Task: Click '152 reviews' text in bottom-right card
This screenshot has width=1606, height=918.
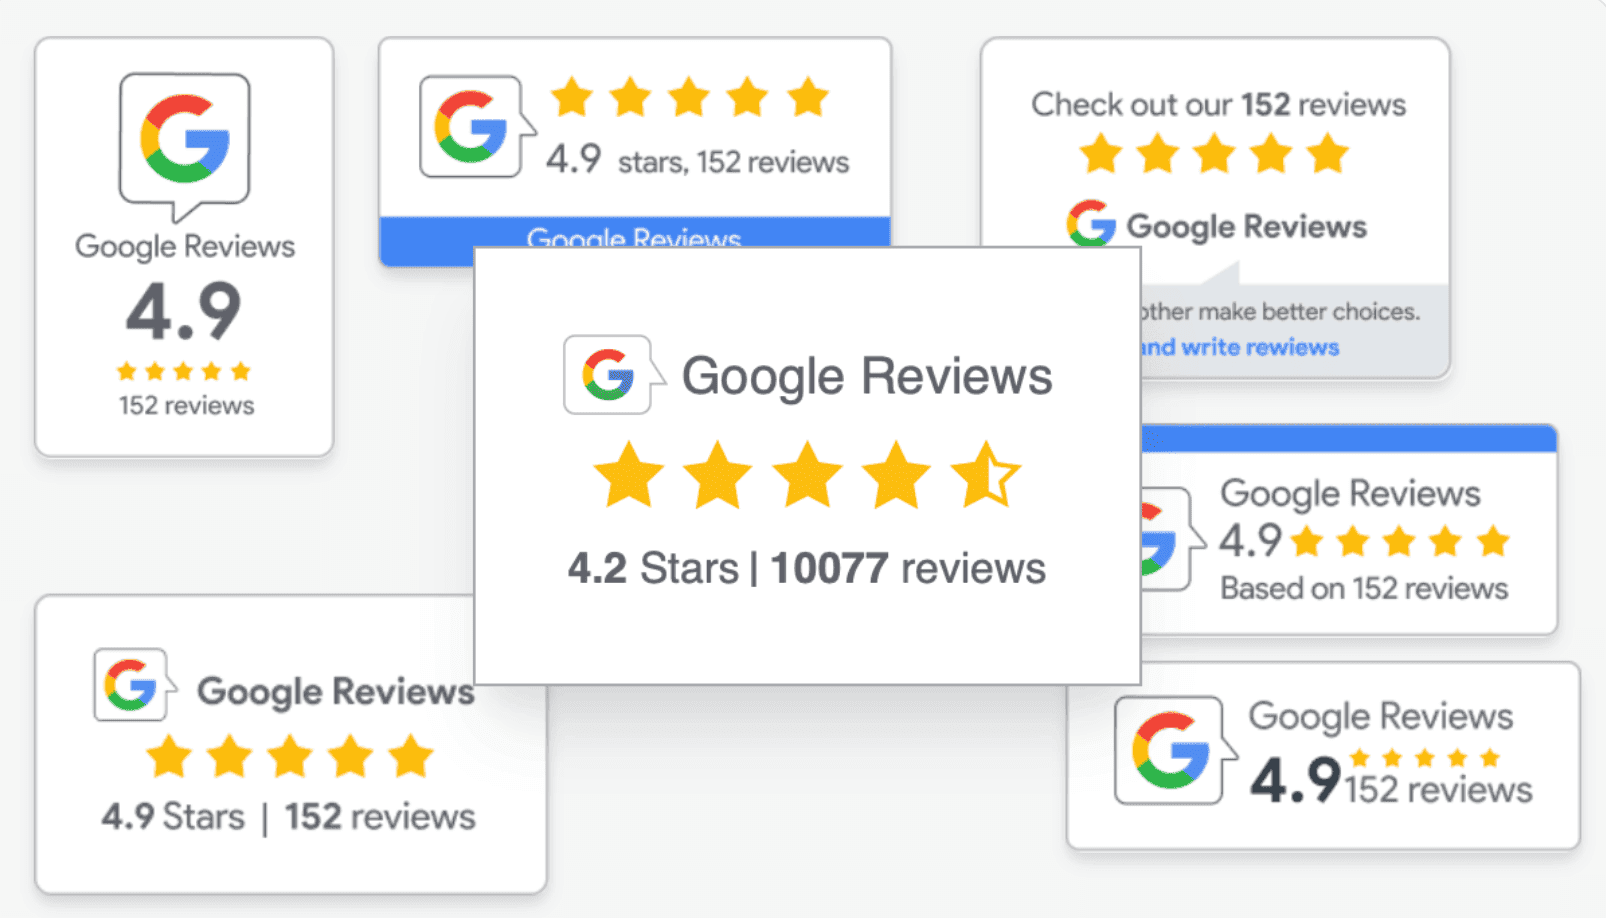Action: (1438, 789)
